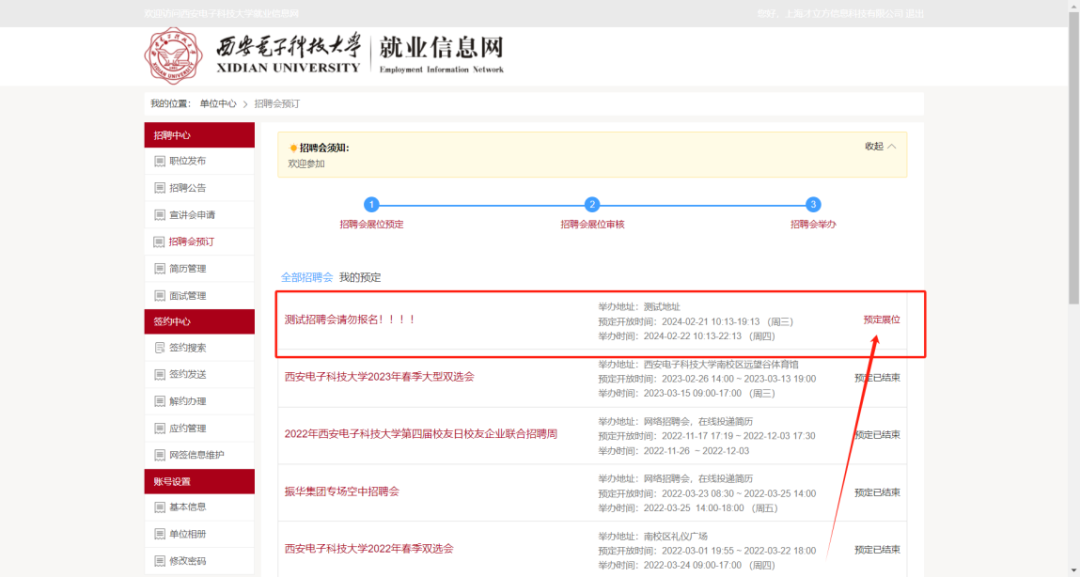This screenshot has height=577, width=1080.
Task: Click 预定展位 for the test job fair
Action: point(881,319)
